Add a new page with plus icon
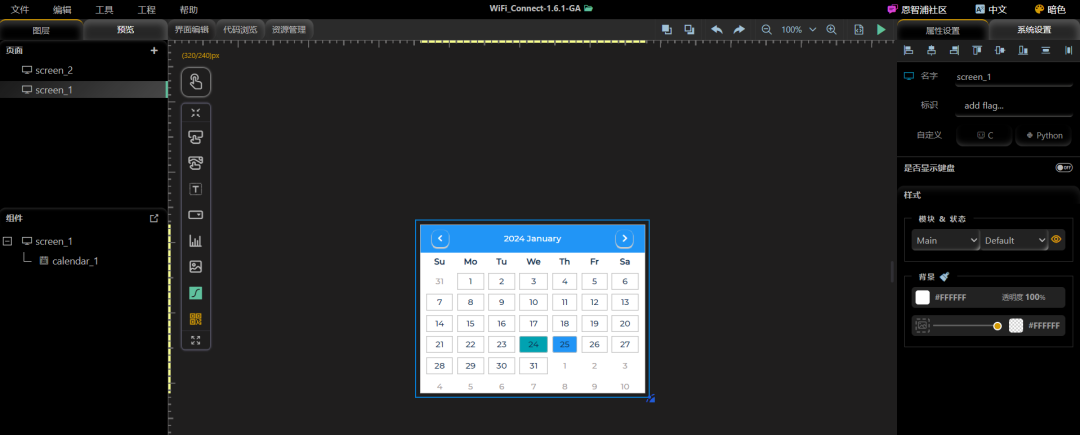This screenshot has width=1080, height=435. [x=154, y=50]
